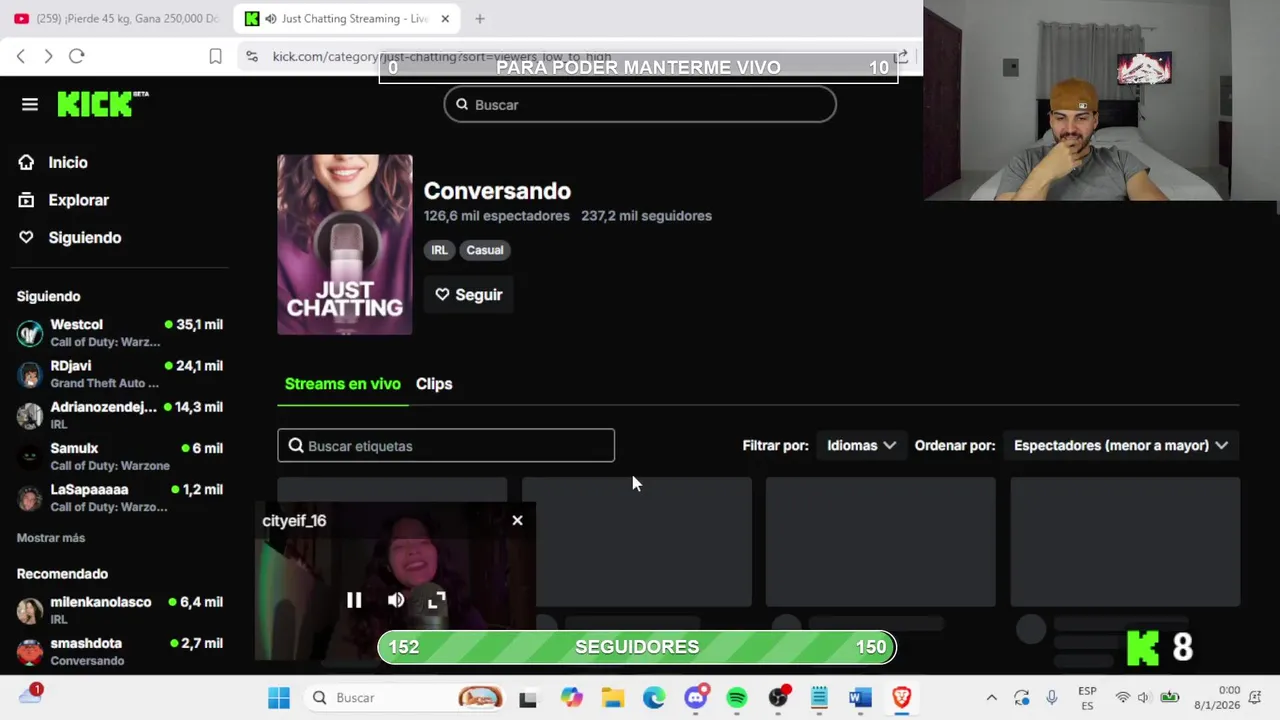
Task: Switch to the YouTube browser tab
Action: [x=116, y=18]
